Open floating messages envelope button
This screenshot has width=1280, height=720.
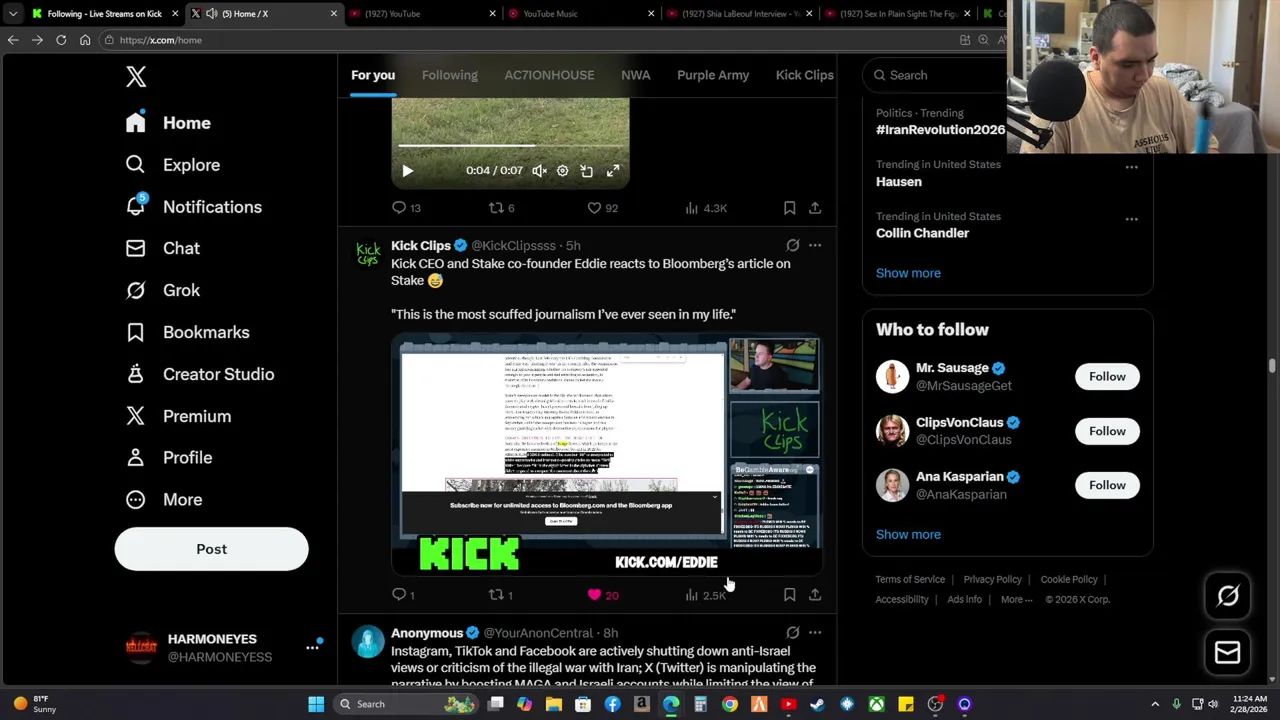click(1228, 653)
